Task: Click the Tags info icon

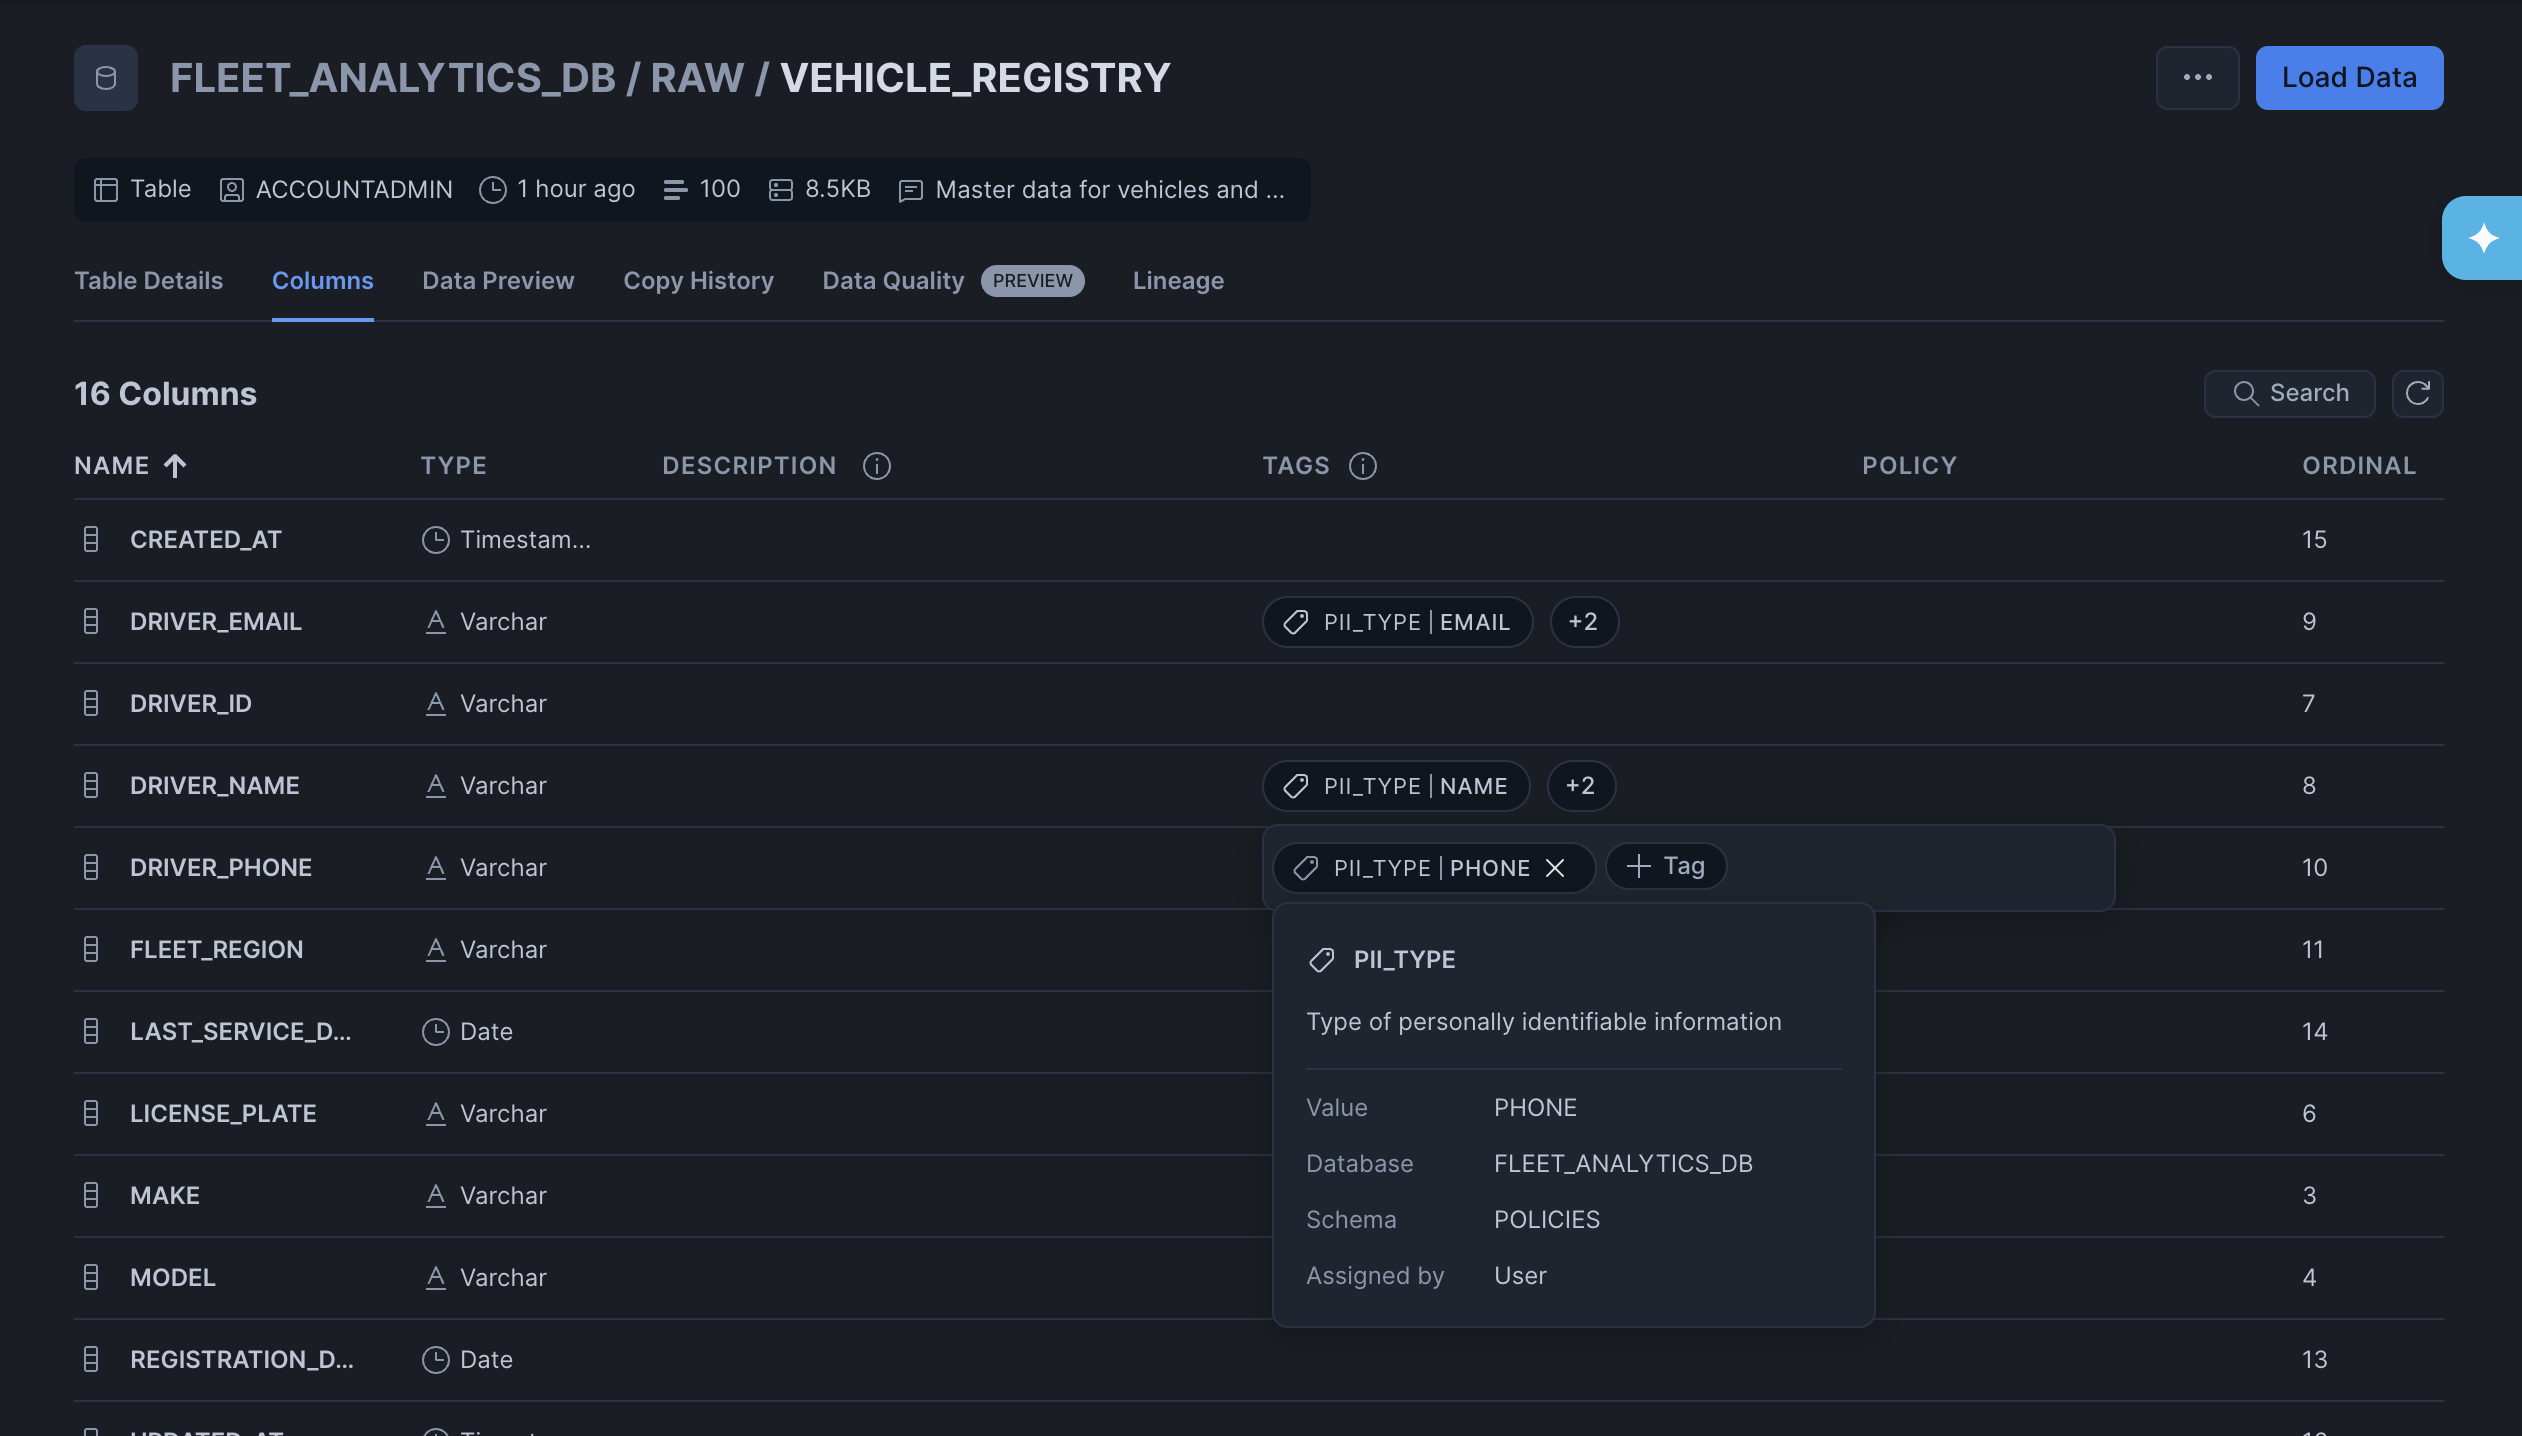Action: click(1362, 466)
